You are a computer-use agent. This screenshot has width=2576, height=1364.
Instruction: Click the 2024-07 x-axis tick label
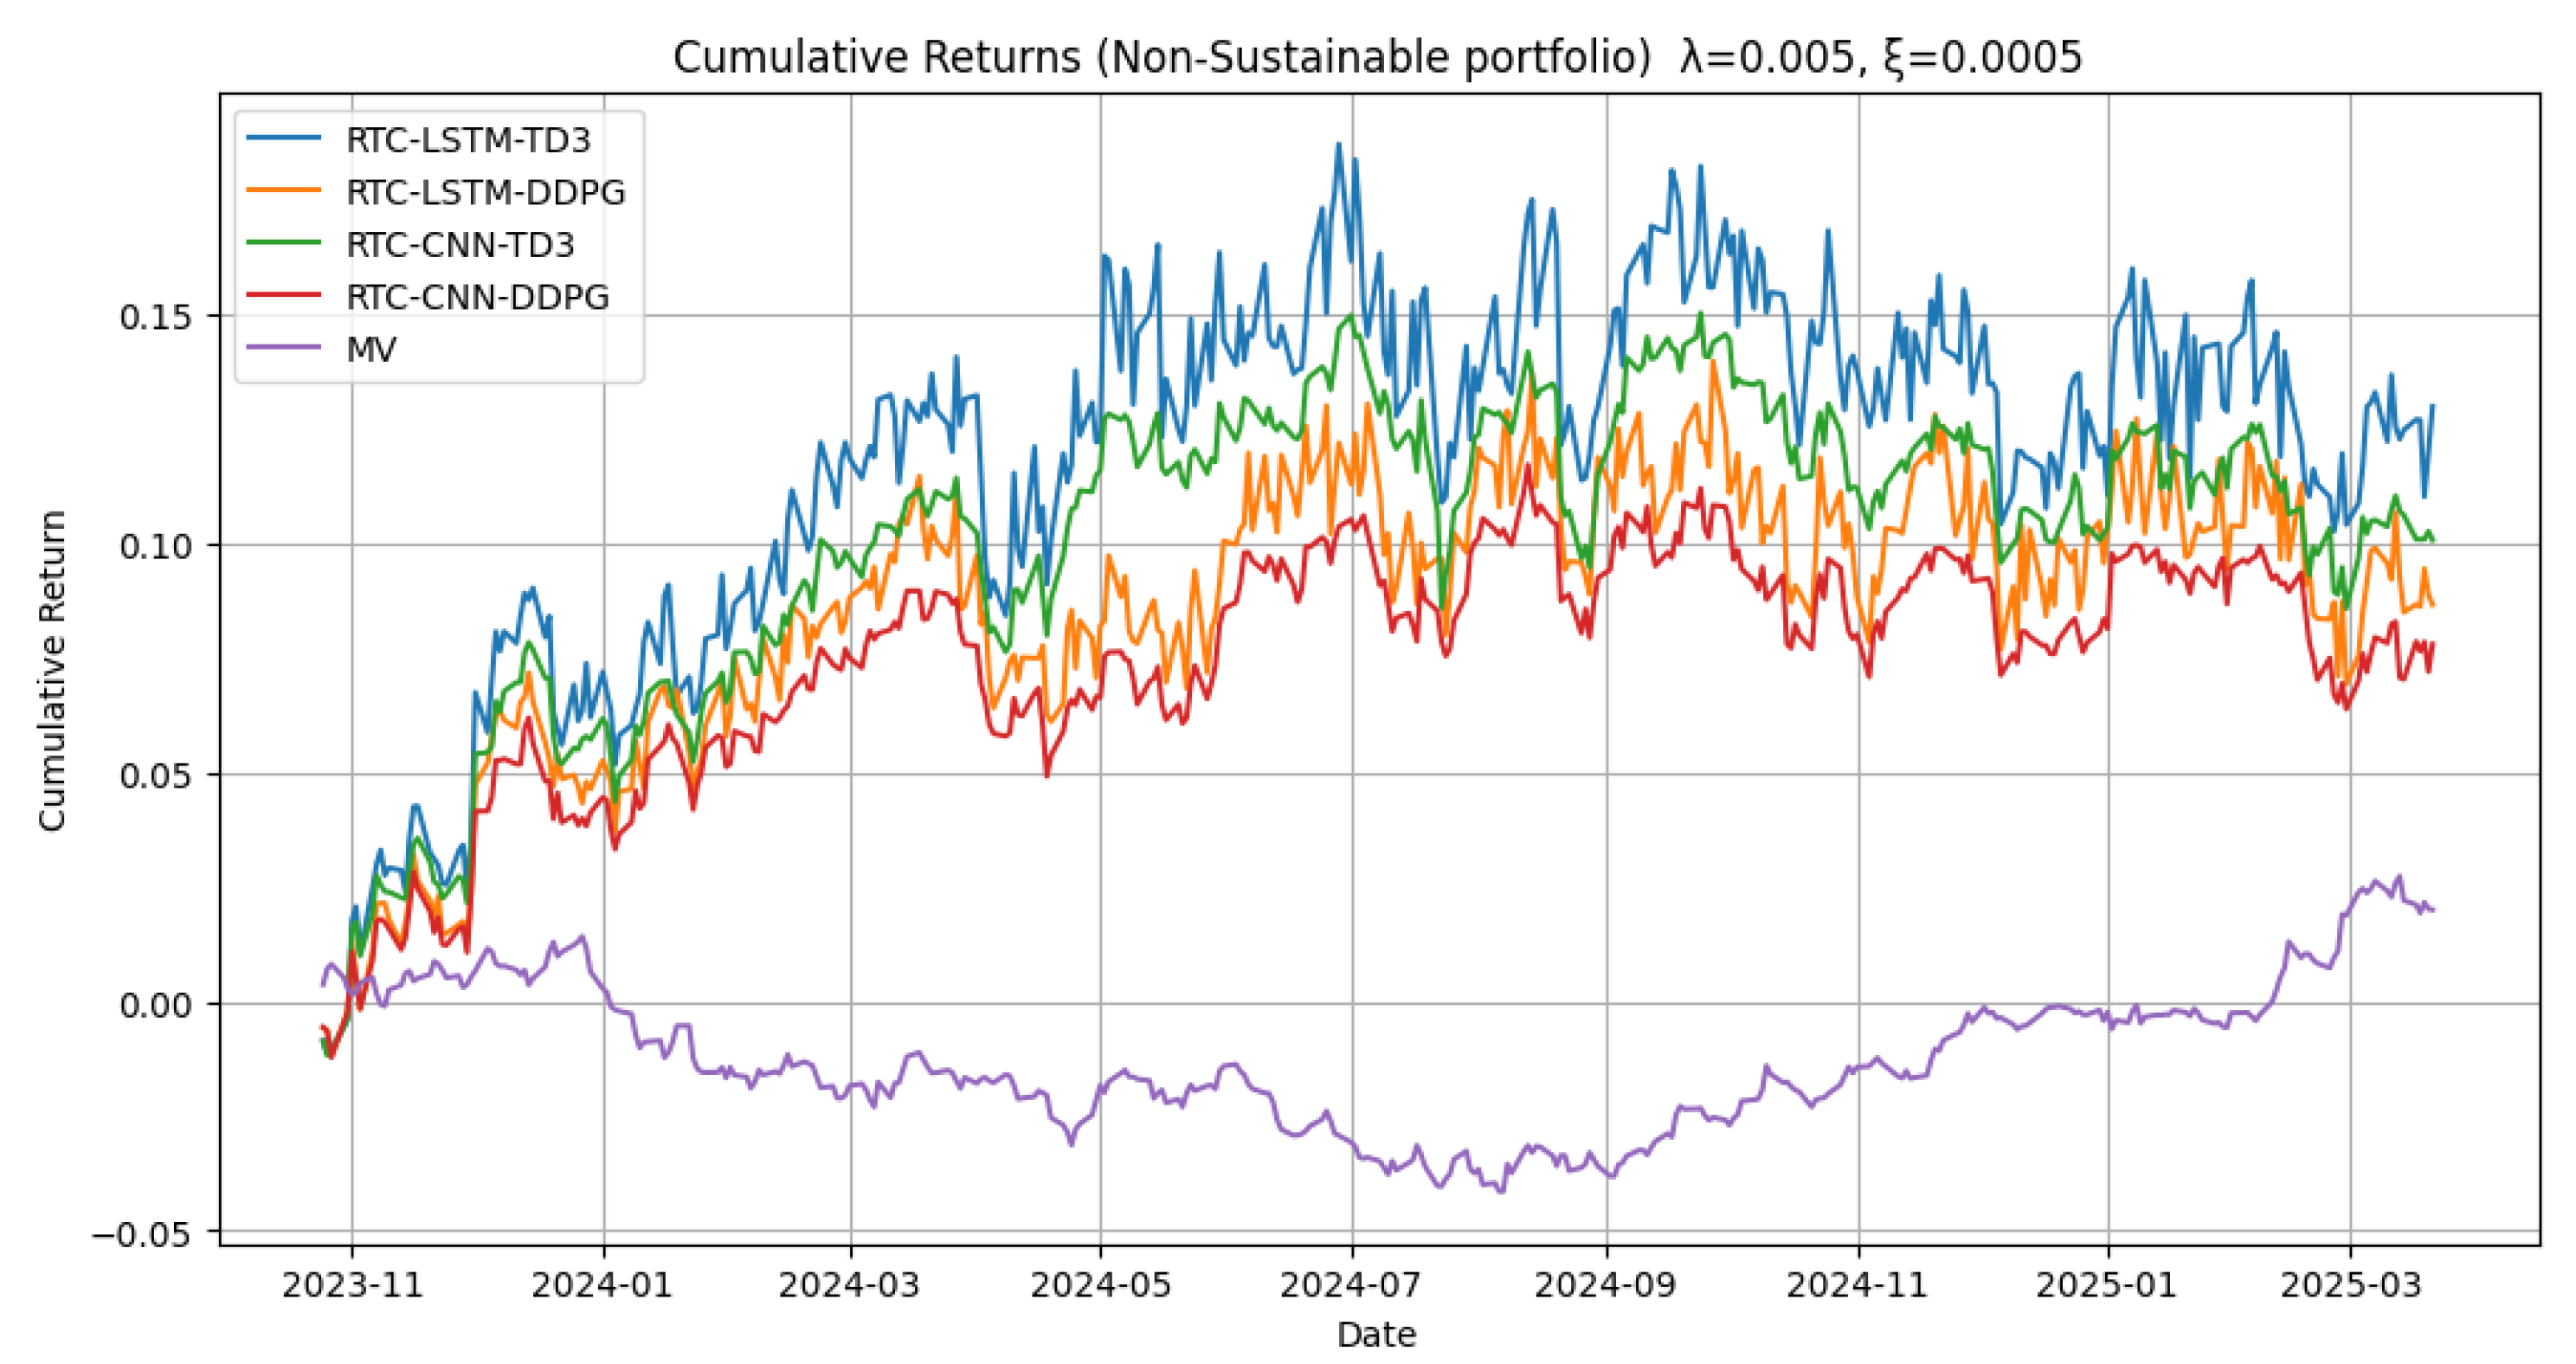1350,1285
